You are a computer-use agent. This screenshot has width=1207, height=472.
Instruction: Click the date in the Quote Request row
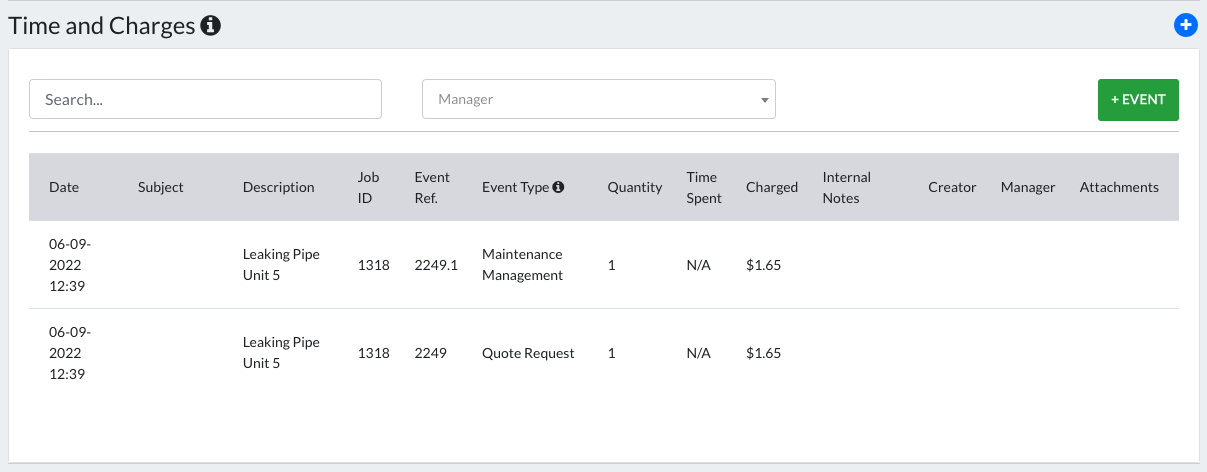point(70,353)
